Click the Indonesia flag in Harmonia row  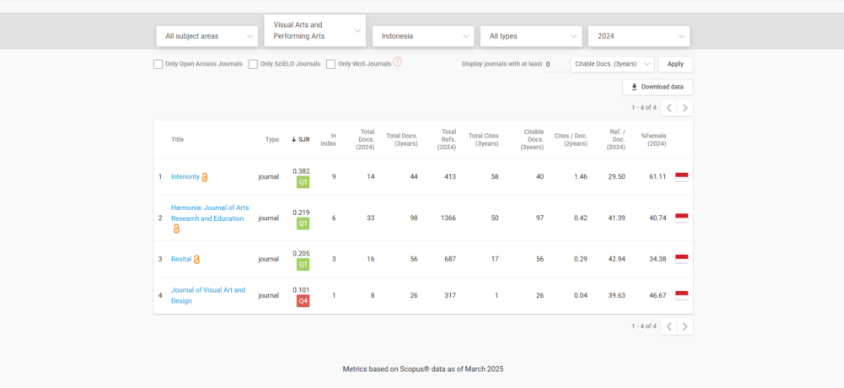681,218
